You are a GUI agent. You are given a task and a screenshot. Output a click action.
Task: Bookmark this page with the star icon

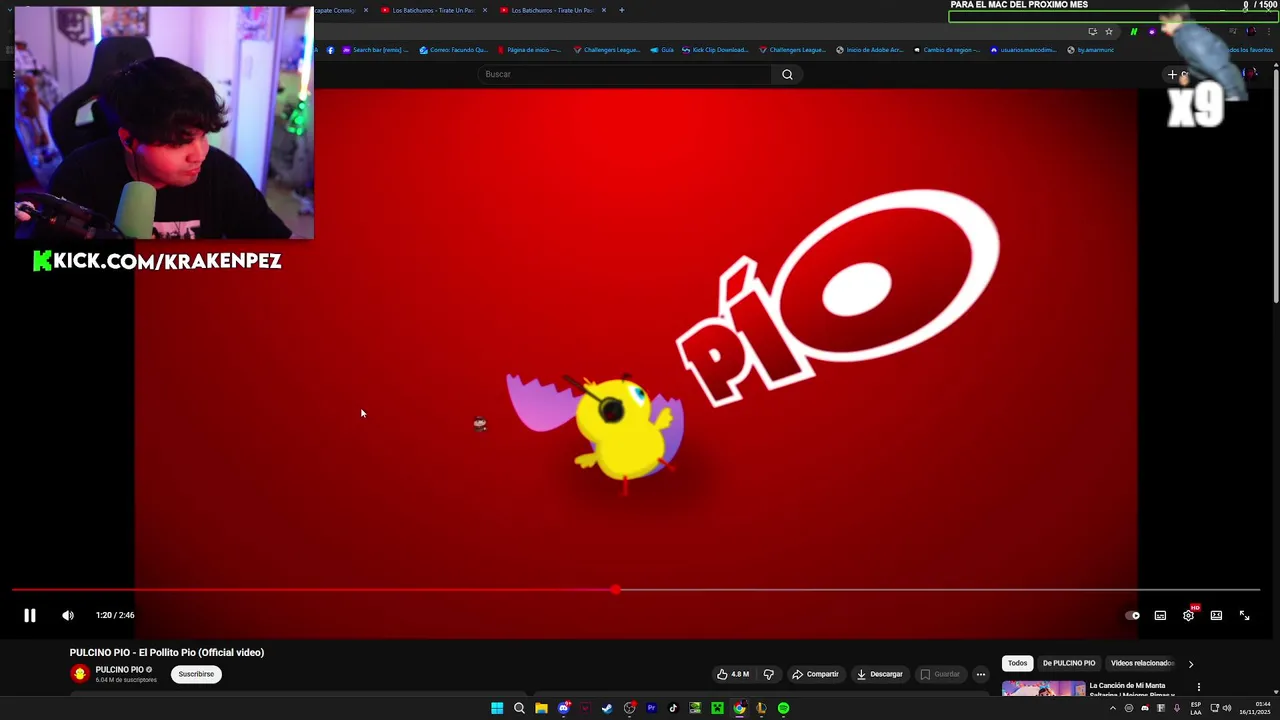1109,32
